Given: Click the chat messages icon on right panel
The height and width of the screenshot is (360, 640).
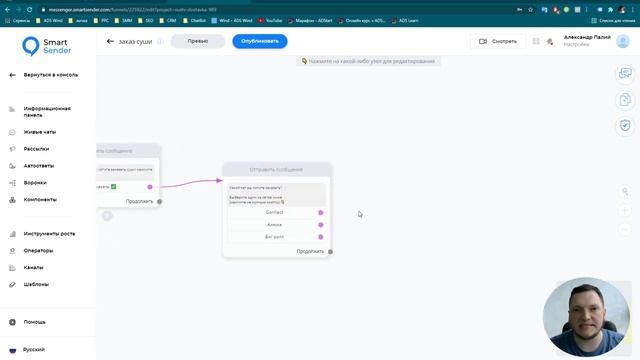Looking at the screenshot, I should (x=625, y=74).
